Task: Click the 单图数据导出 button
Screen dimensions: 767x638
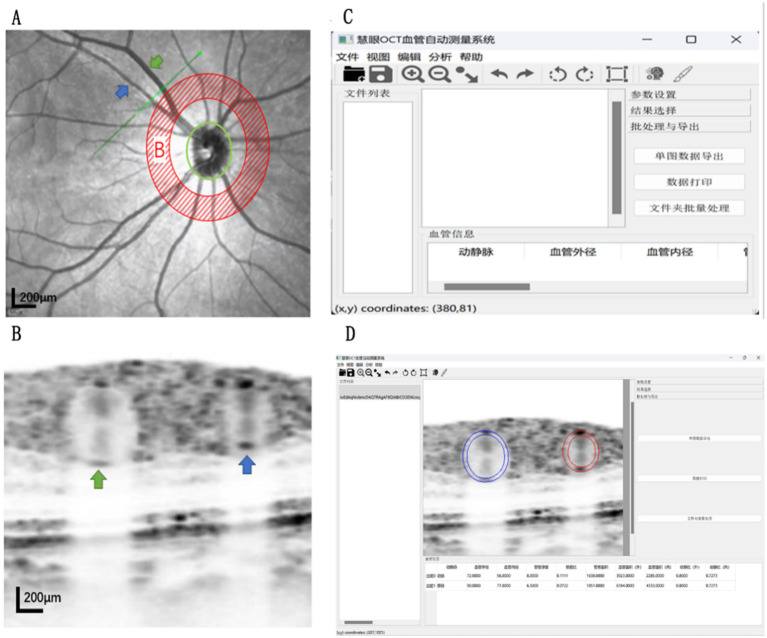Action: [689, 156]
